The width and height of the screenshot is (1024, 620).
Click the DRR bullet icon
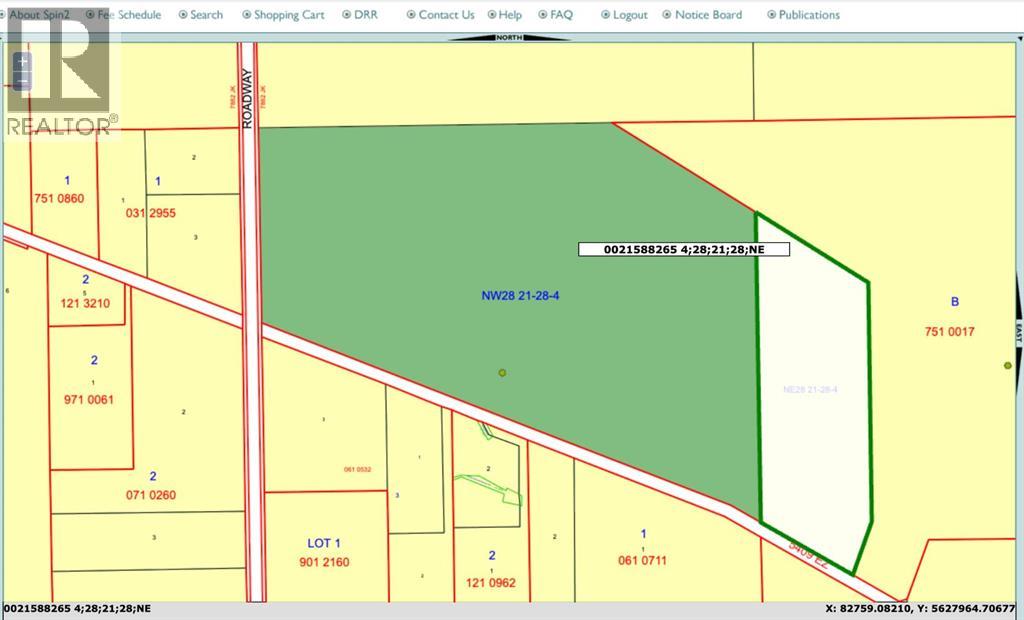pos(347,14)
